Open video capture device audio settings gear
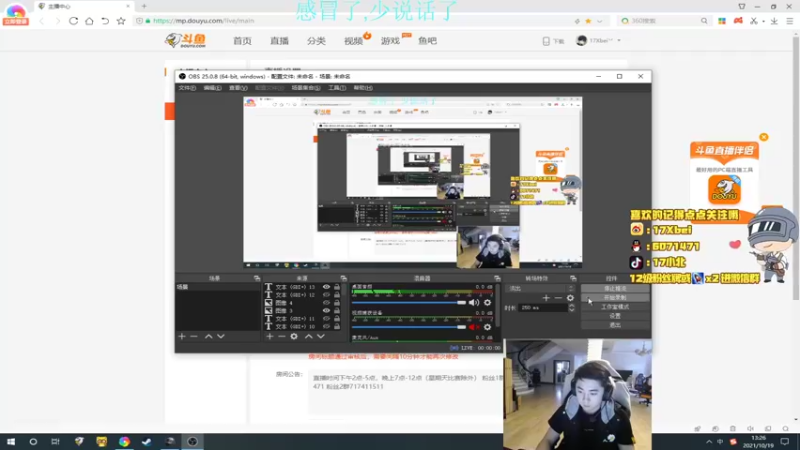Image resolution: width=800 pixels, height=450 pixels. [x=487, y=327]
